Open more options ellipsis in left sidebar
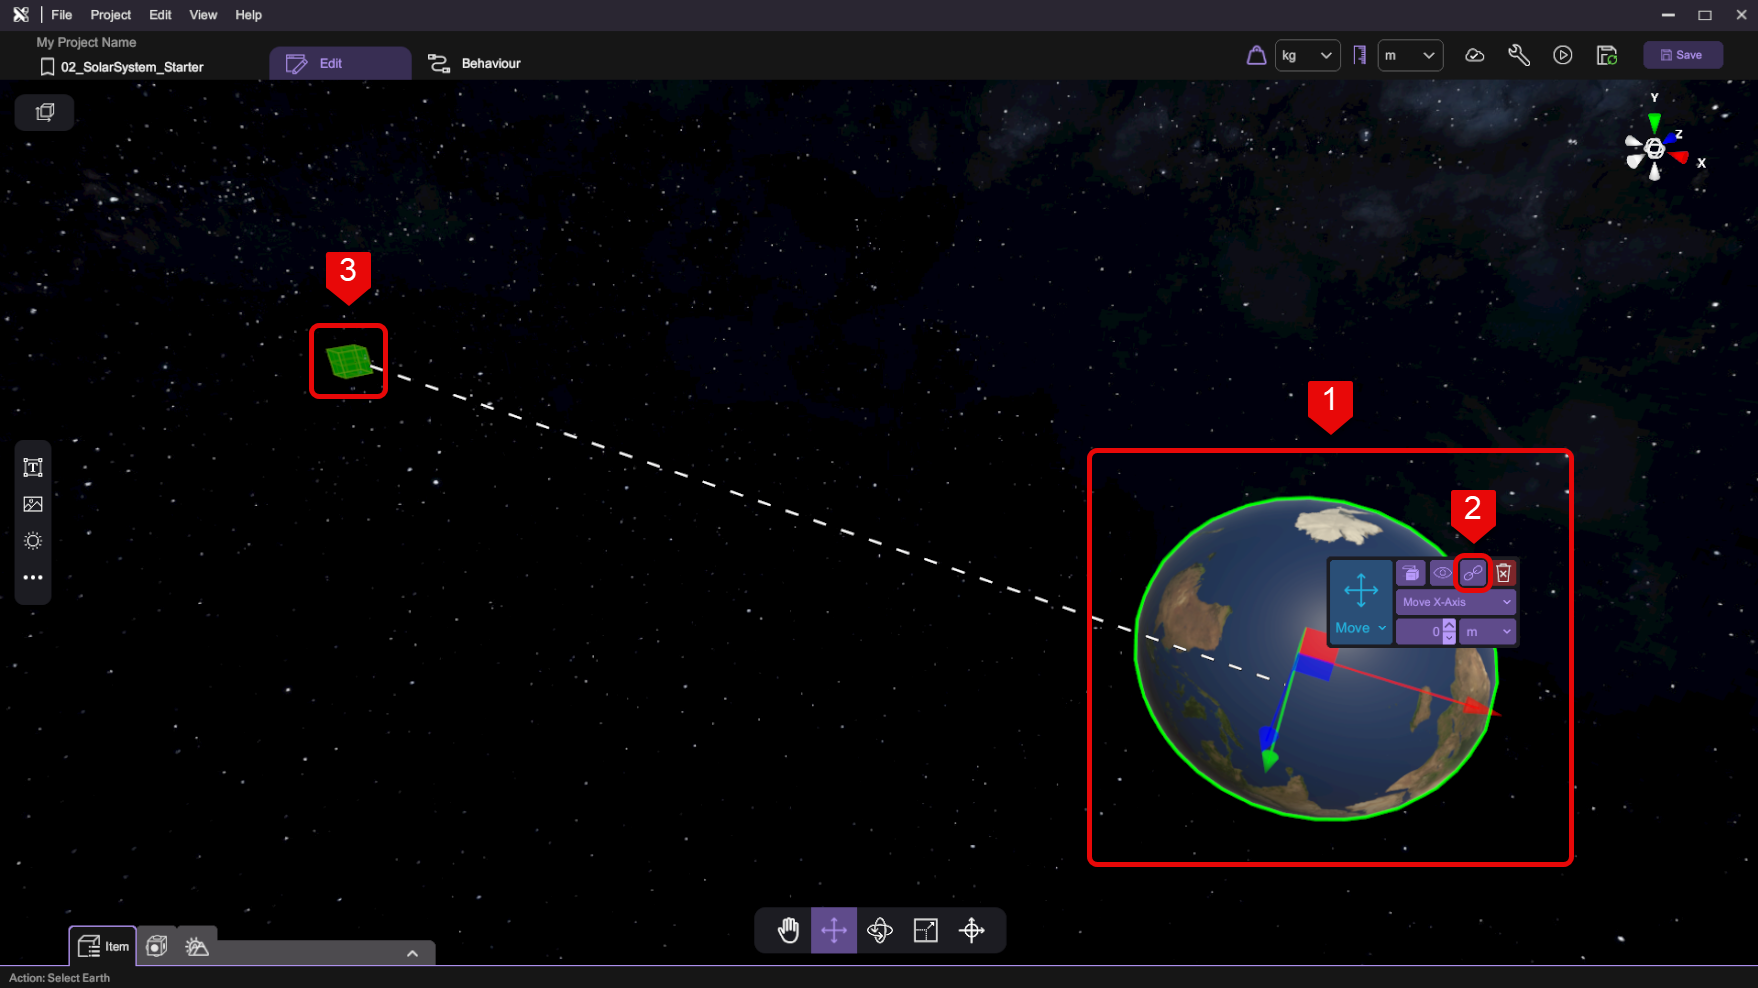 point(33,577)
